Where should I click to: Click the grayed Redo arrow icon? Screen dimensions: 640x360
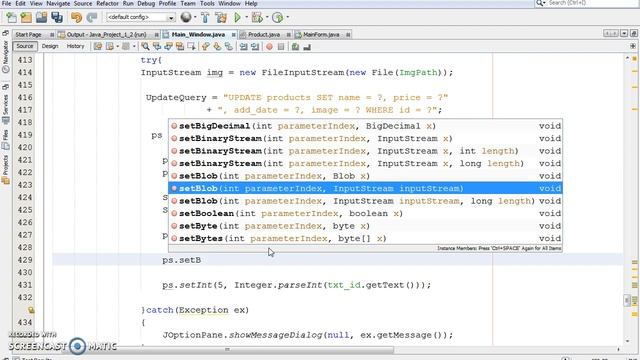coord(92,17)
